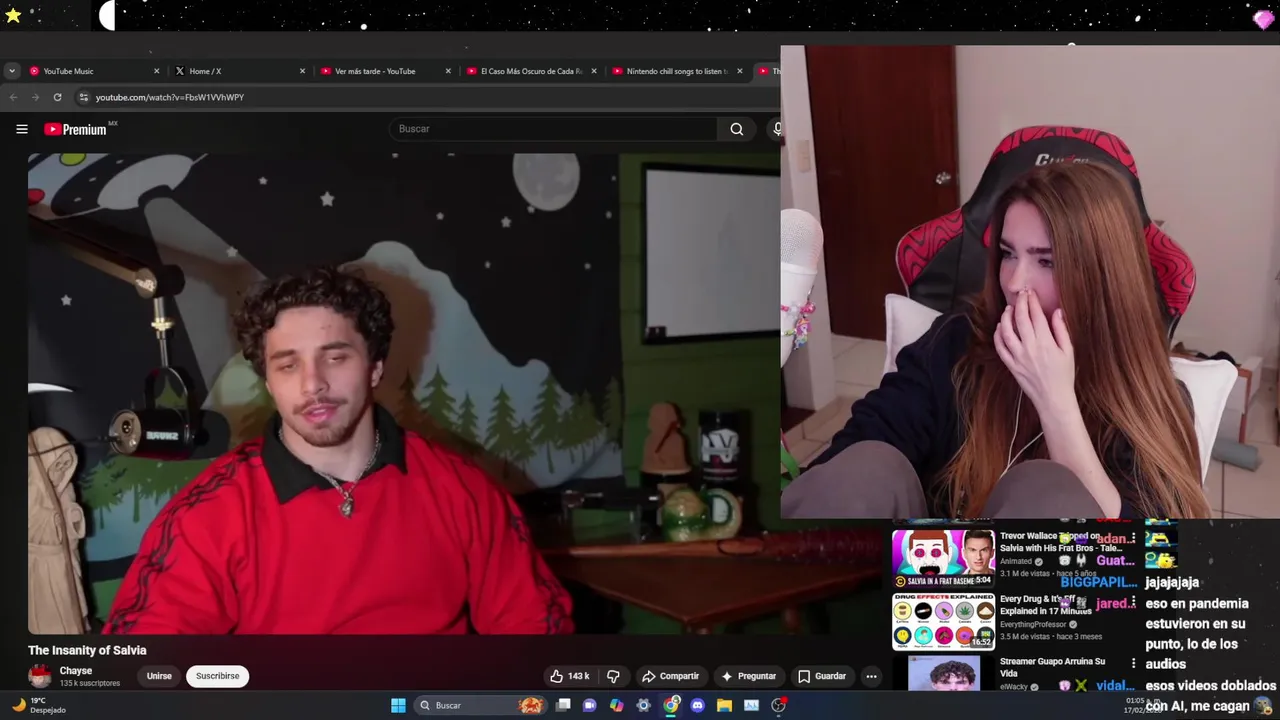
Task: Switch to 'Ver más tarde - YouTube' tab
Action: (x=385, y=71)
